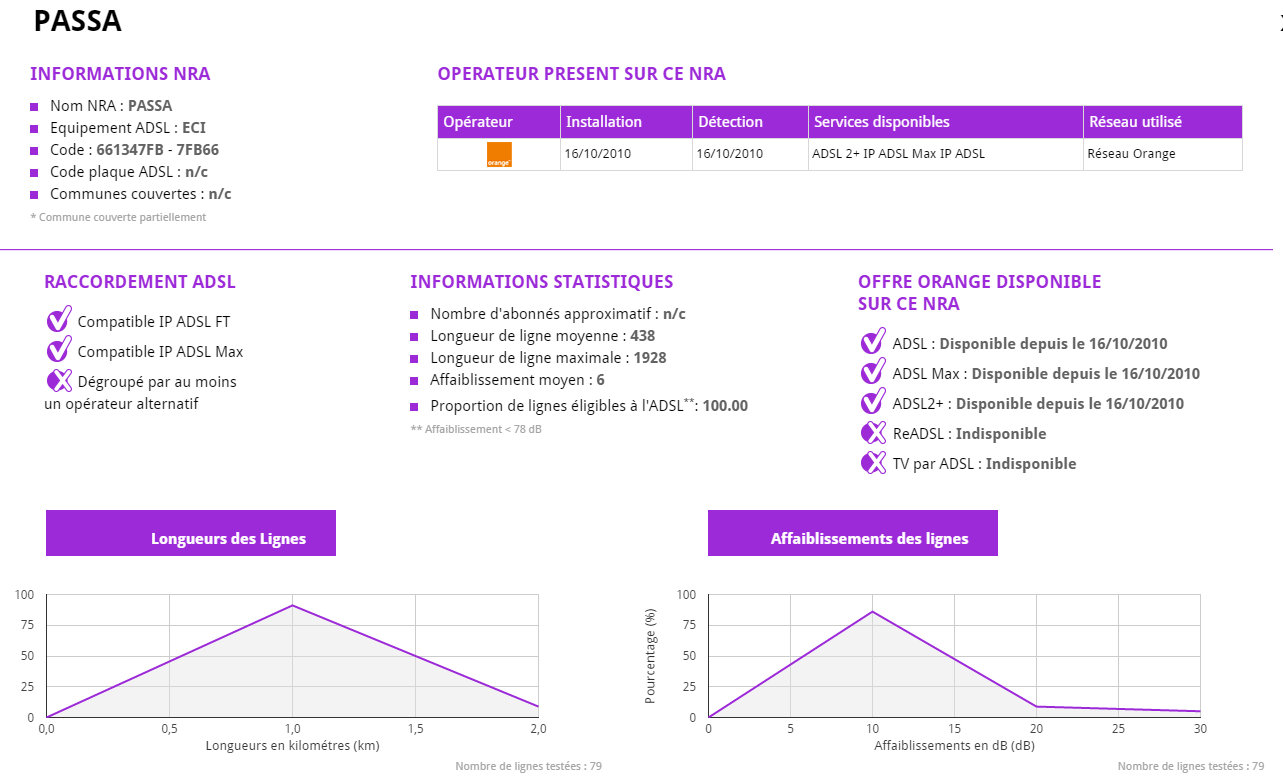
Task: Click checkmark icon beside Compatible IP ADSL FT
Action: (59, 321)
